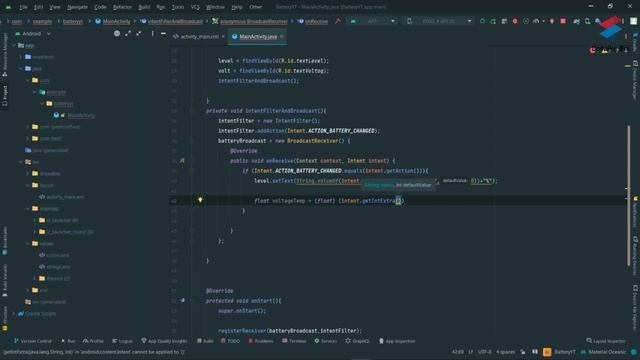Select strings.xml in values folder
The width and height of the screenshot is (640, 360).
(x=58, y=267)
